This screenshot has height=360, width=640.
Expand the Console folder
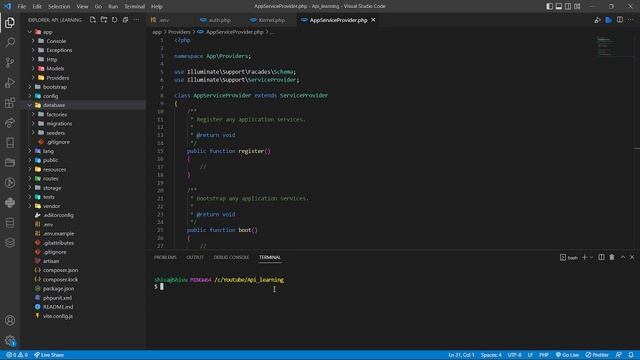tap(33, 41)
